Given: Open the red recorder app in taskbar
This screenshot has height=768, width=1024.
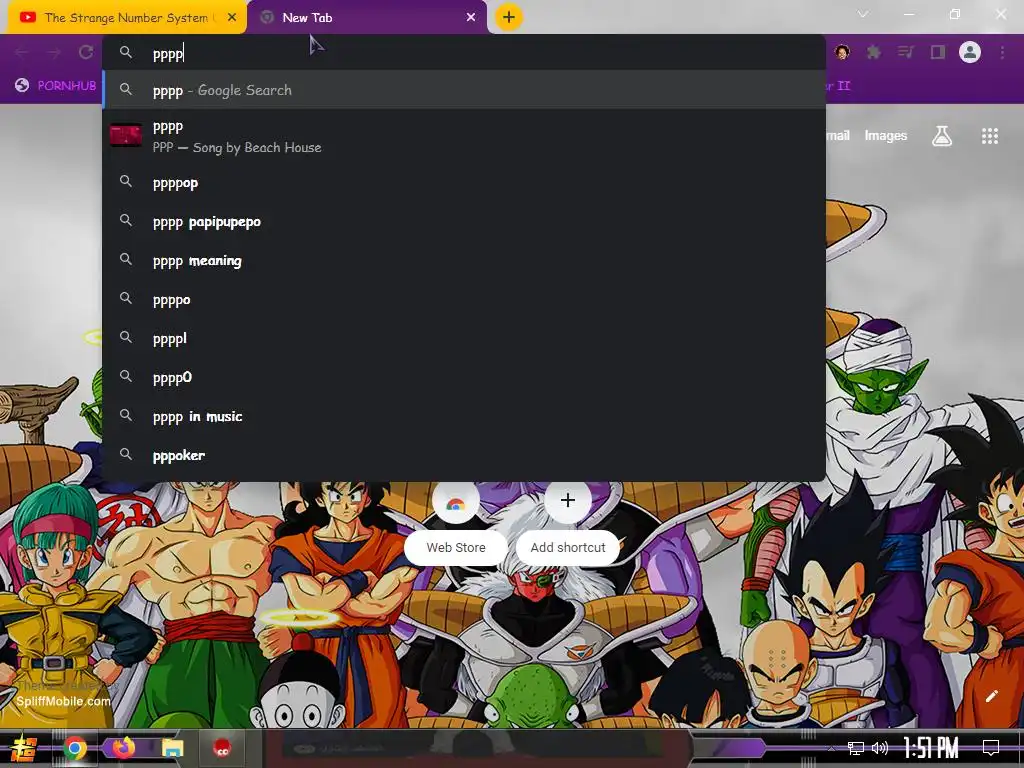Looking at the screenshot, I should pos(223,748).
